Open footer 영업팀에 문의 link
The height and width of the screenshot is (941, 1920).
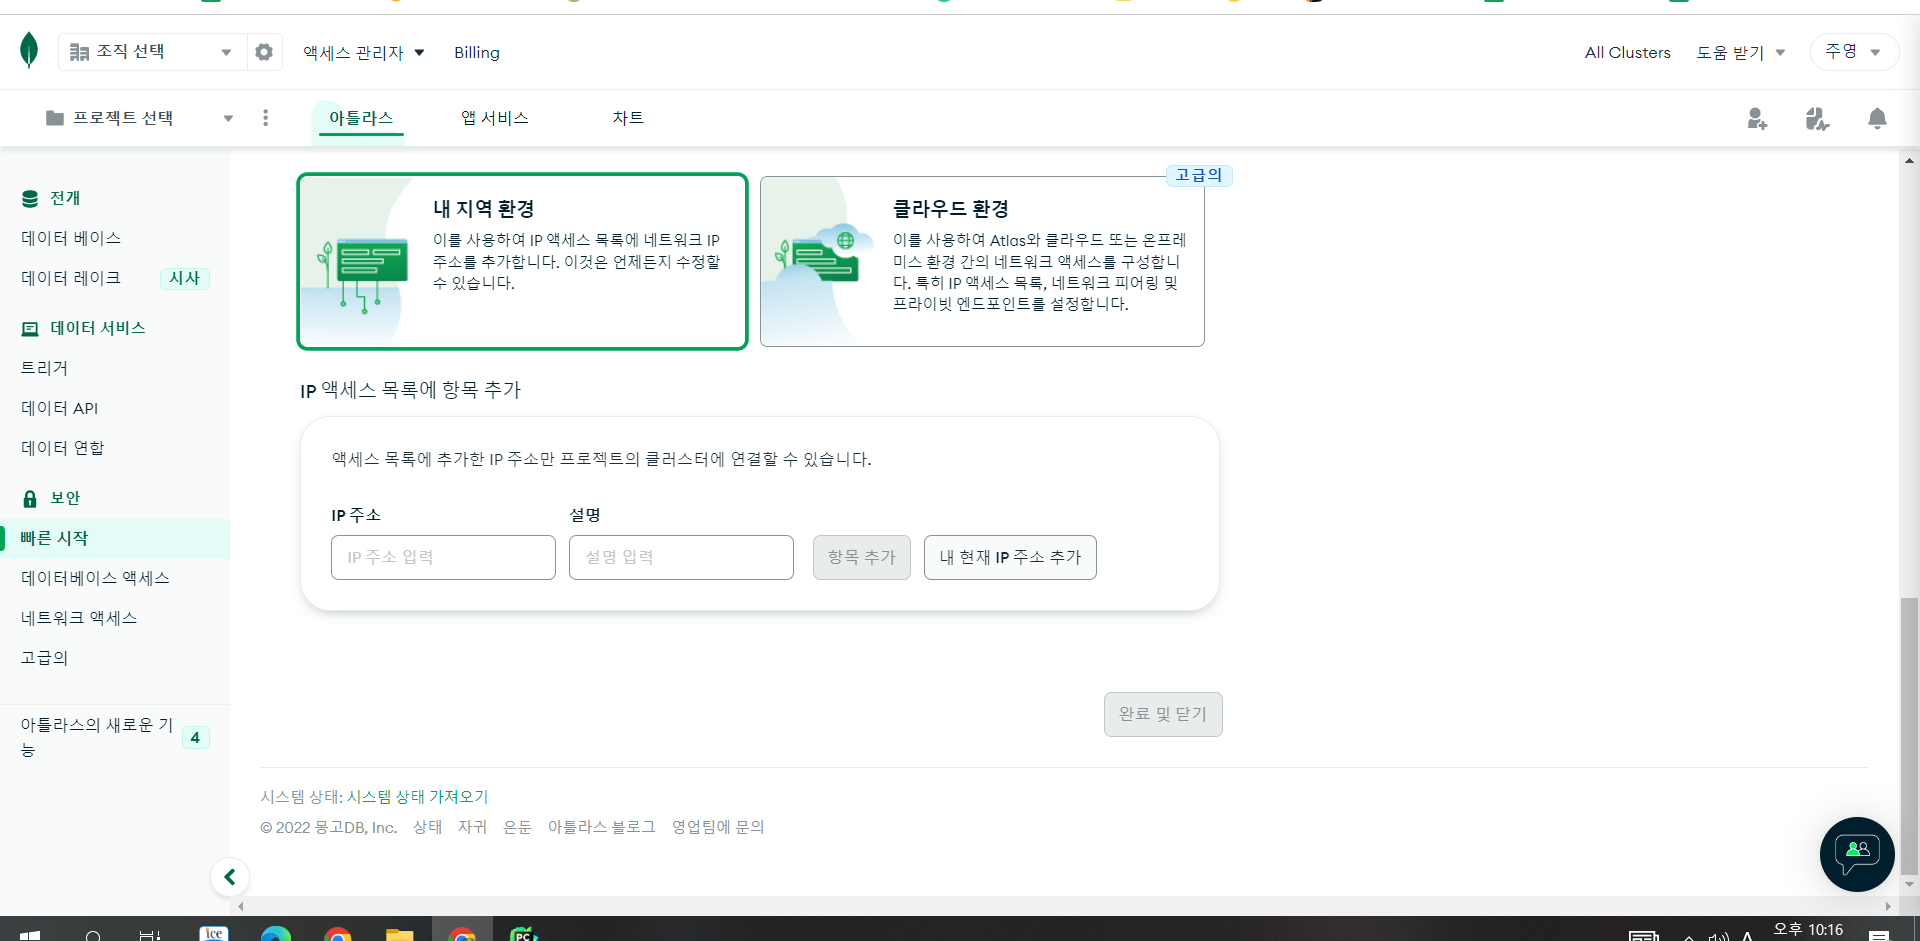pos(718,827)
